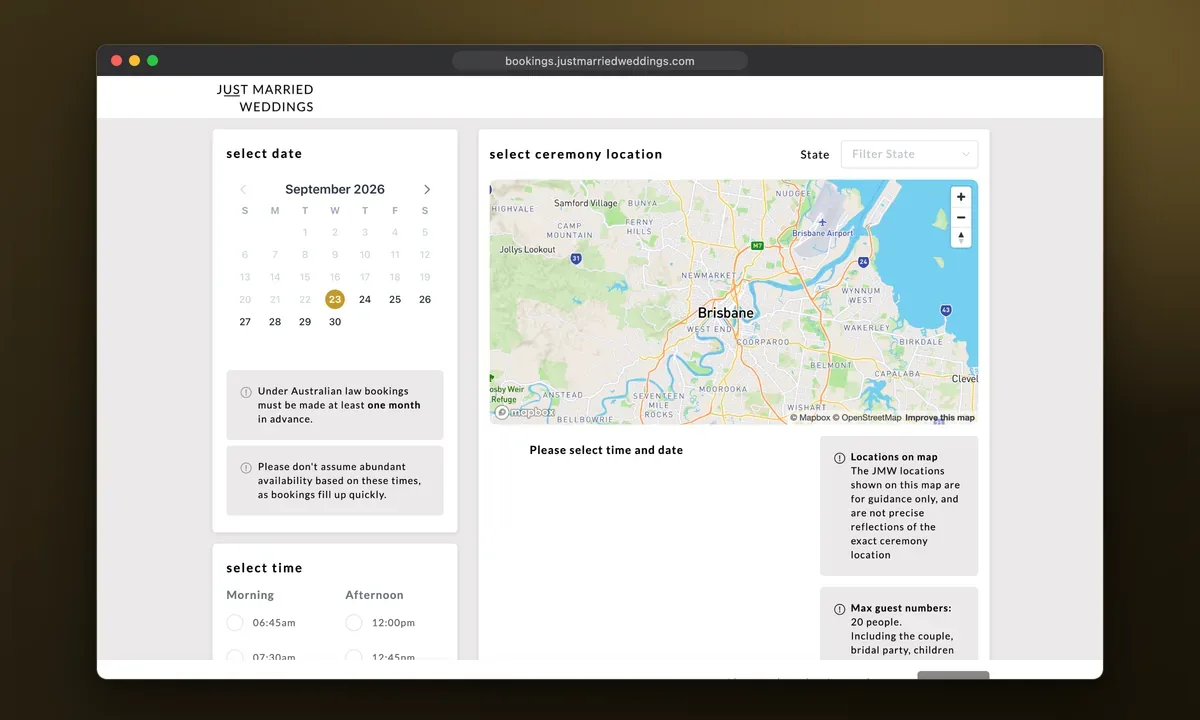Open the OpenStreetMap attribution link
The height and width of the screenshot is (720, 1200).
click(x=867, y=418)
